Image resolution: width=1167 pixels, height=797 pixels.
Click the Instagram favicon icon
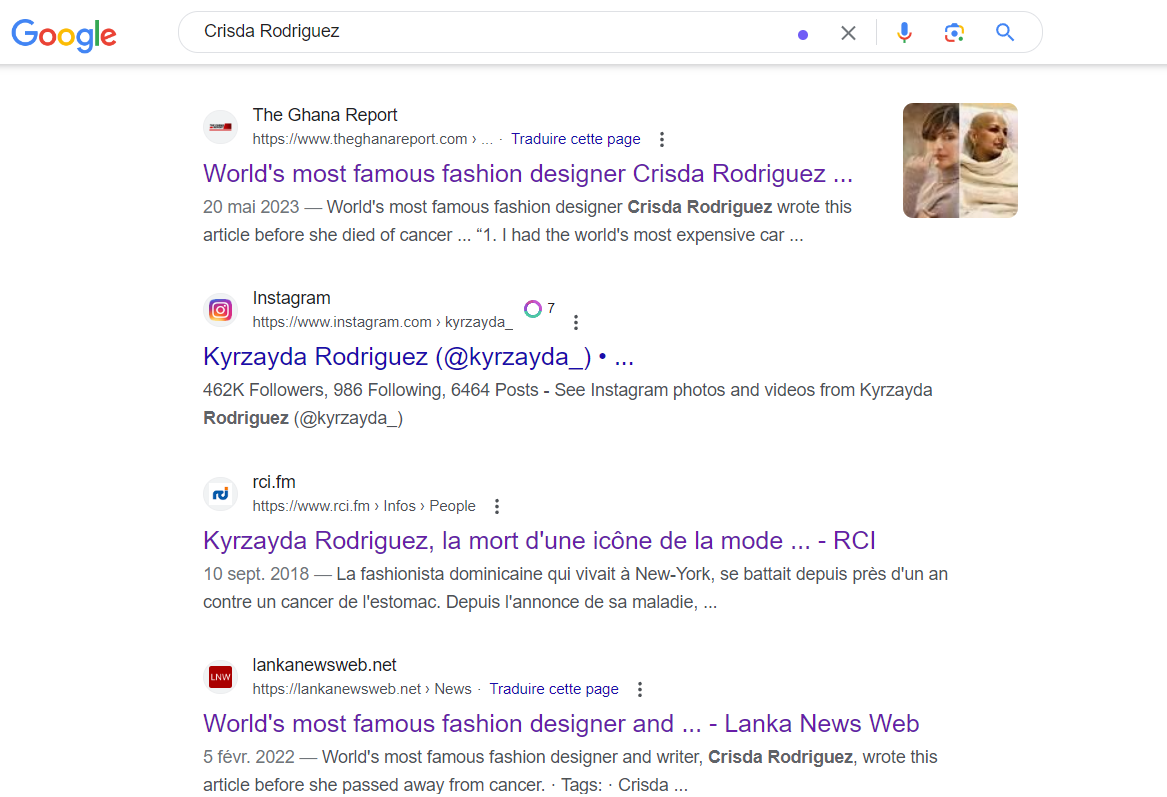pyautogui.click(x=220, y=310)
